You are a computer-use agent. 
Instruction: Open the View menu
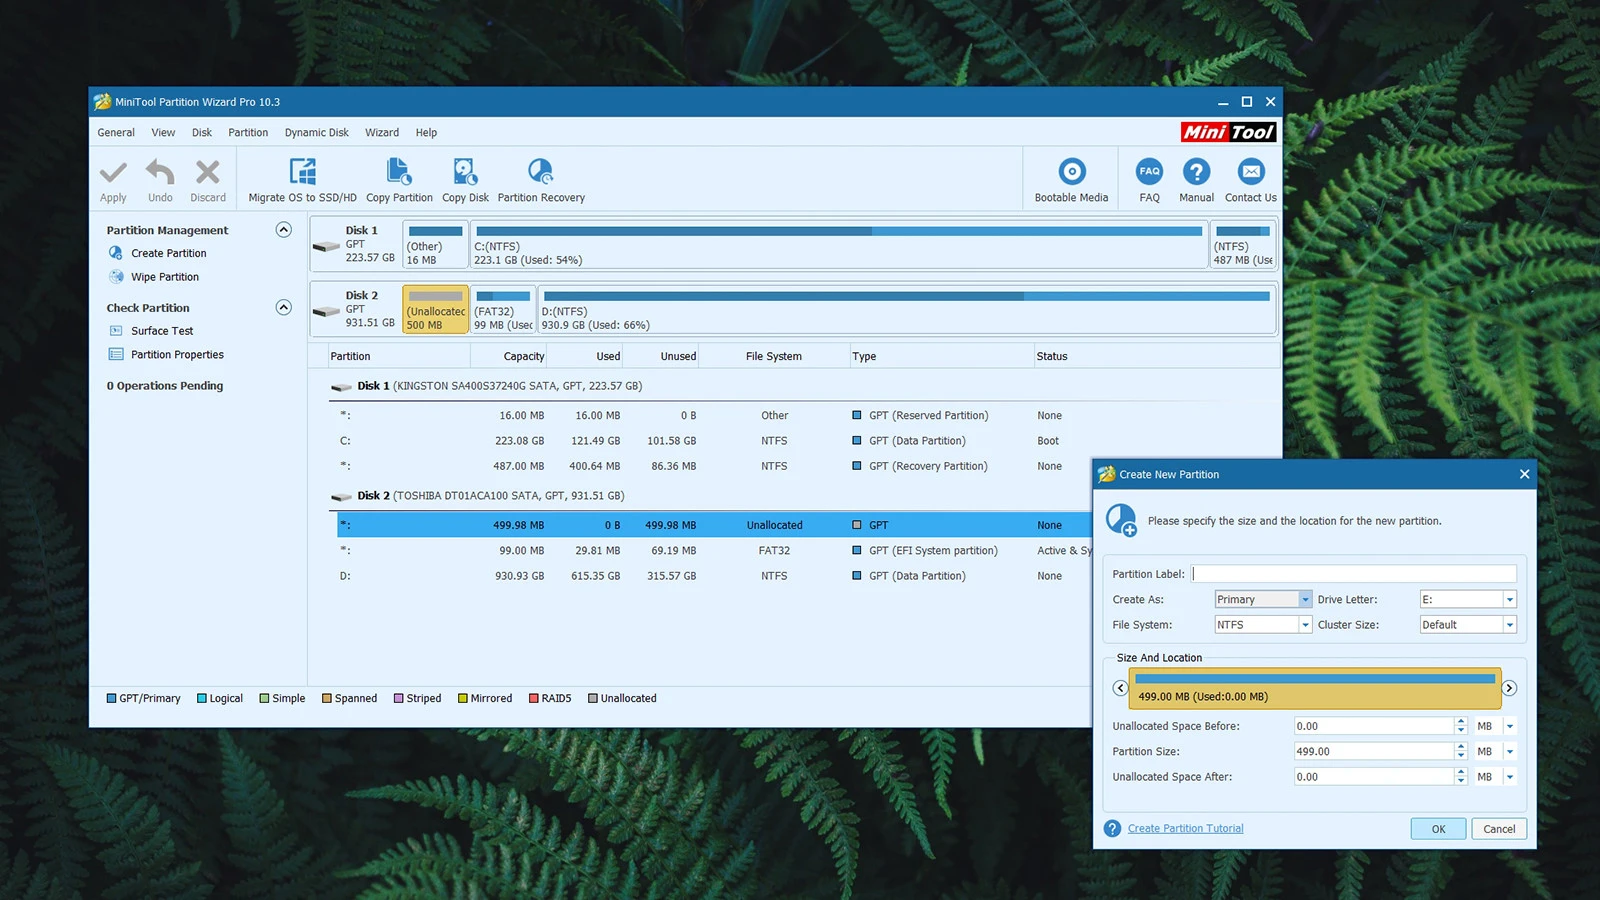tap(163, 132)
